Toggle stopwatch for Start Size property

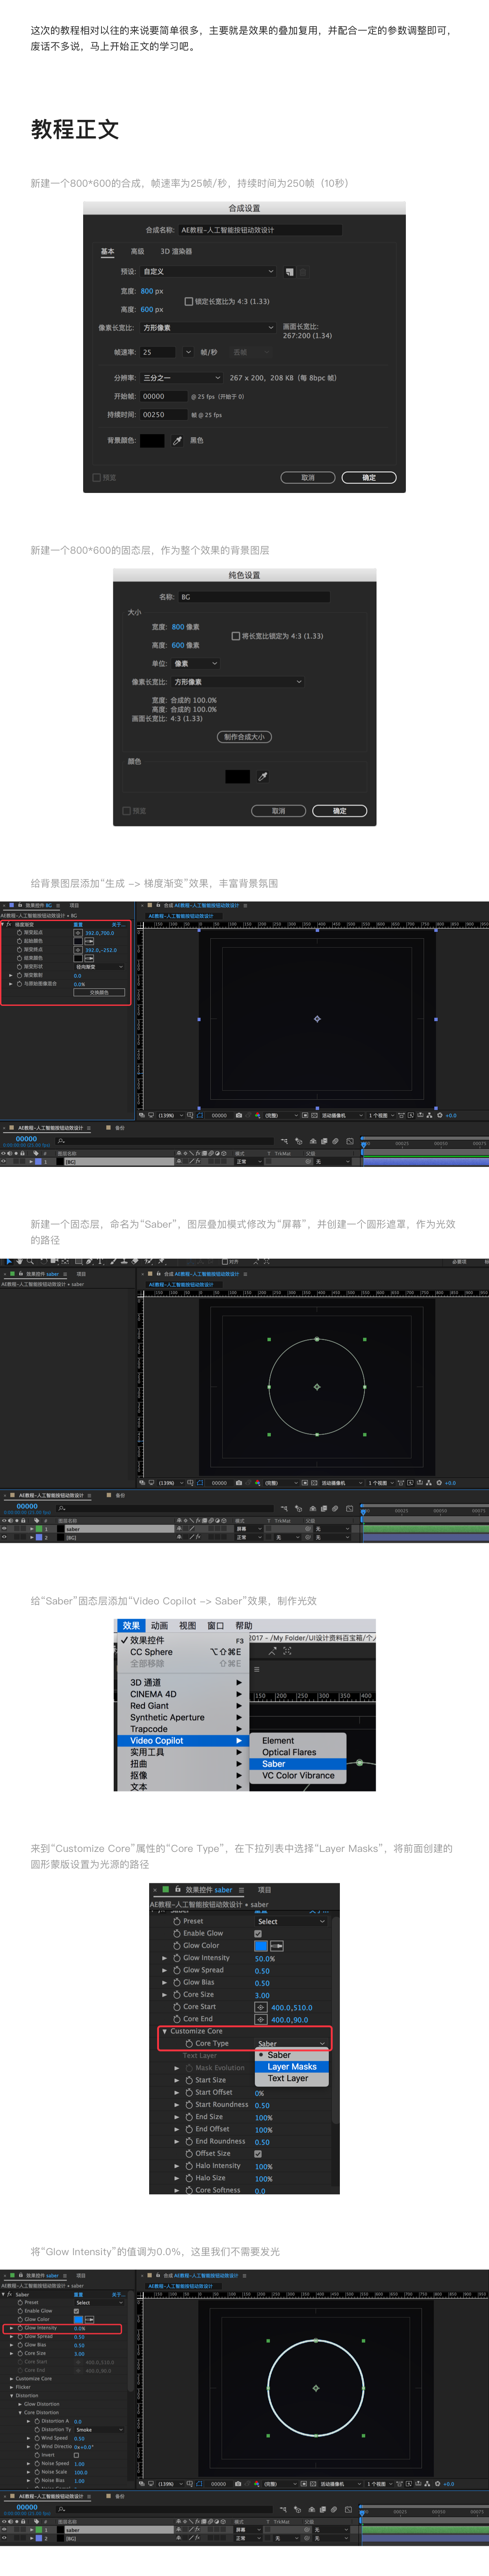[189, 2080]
